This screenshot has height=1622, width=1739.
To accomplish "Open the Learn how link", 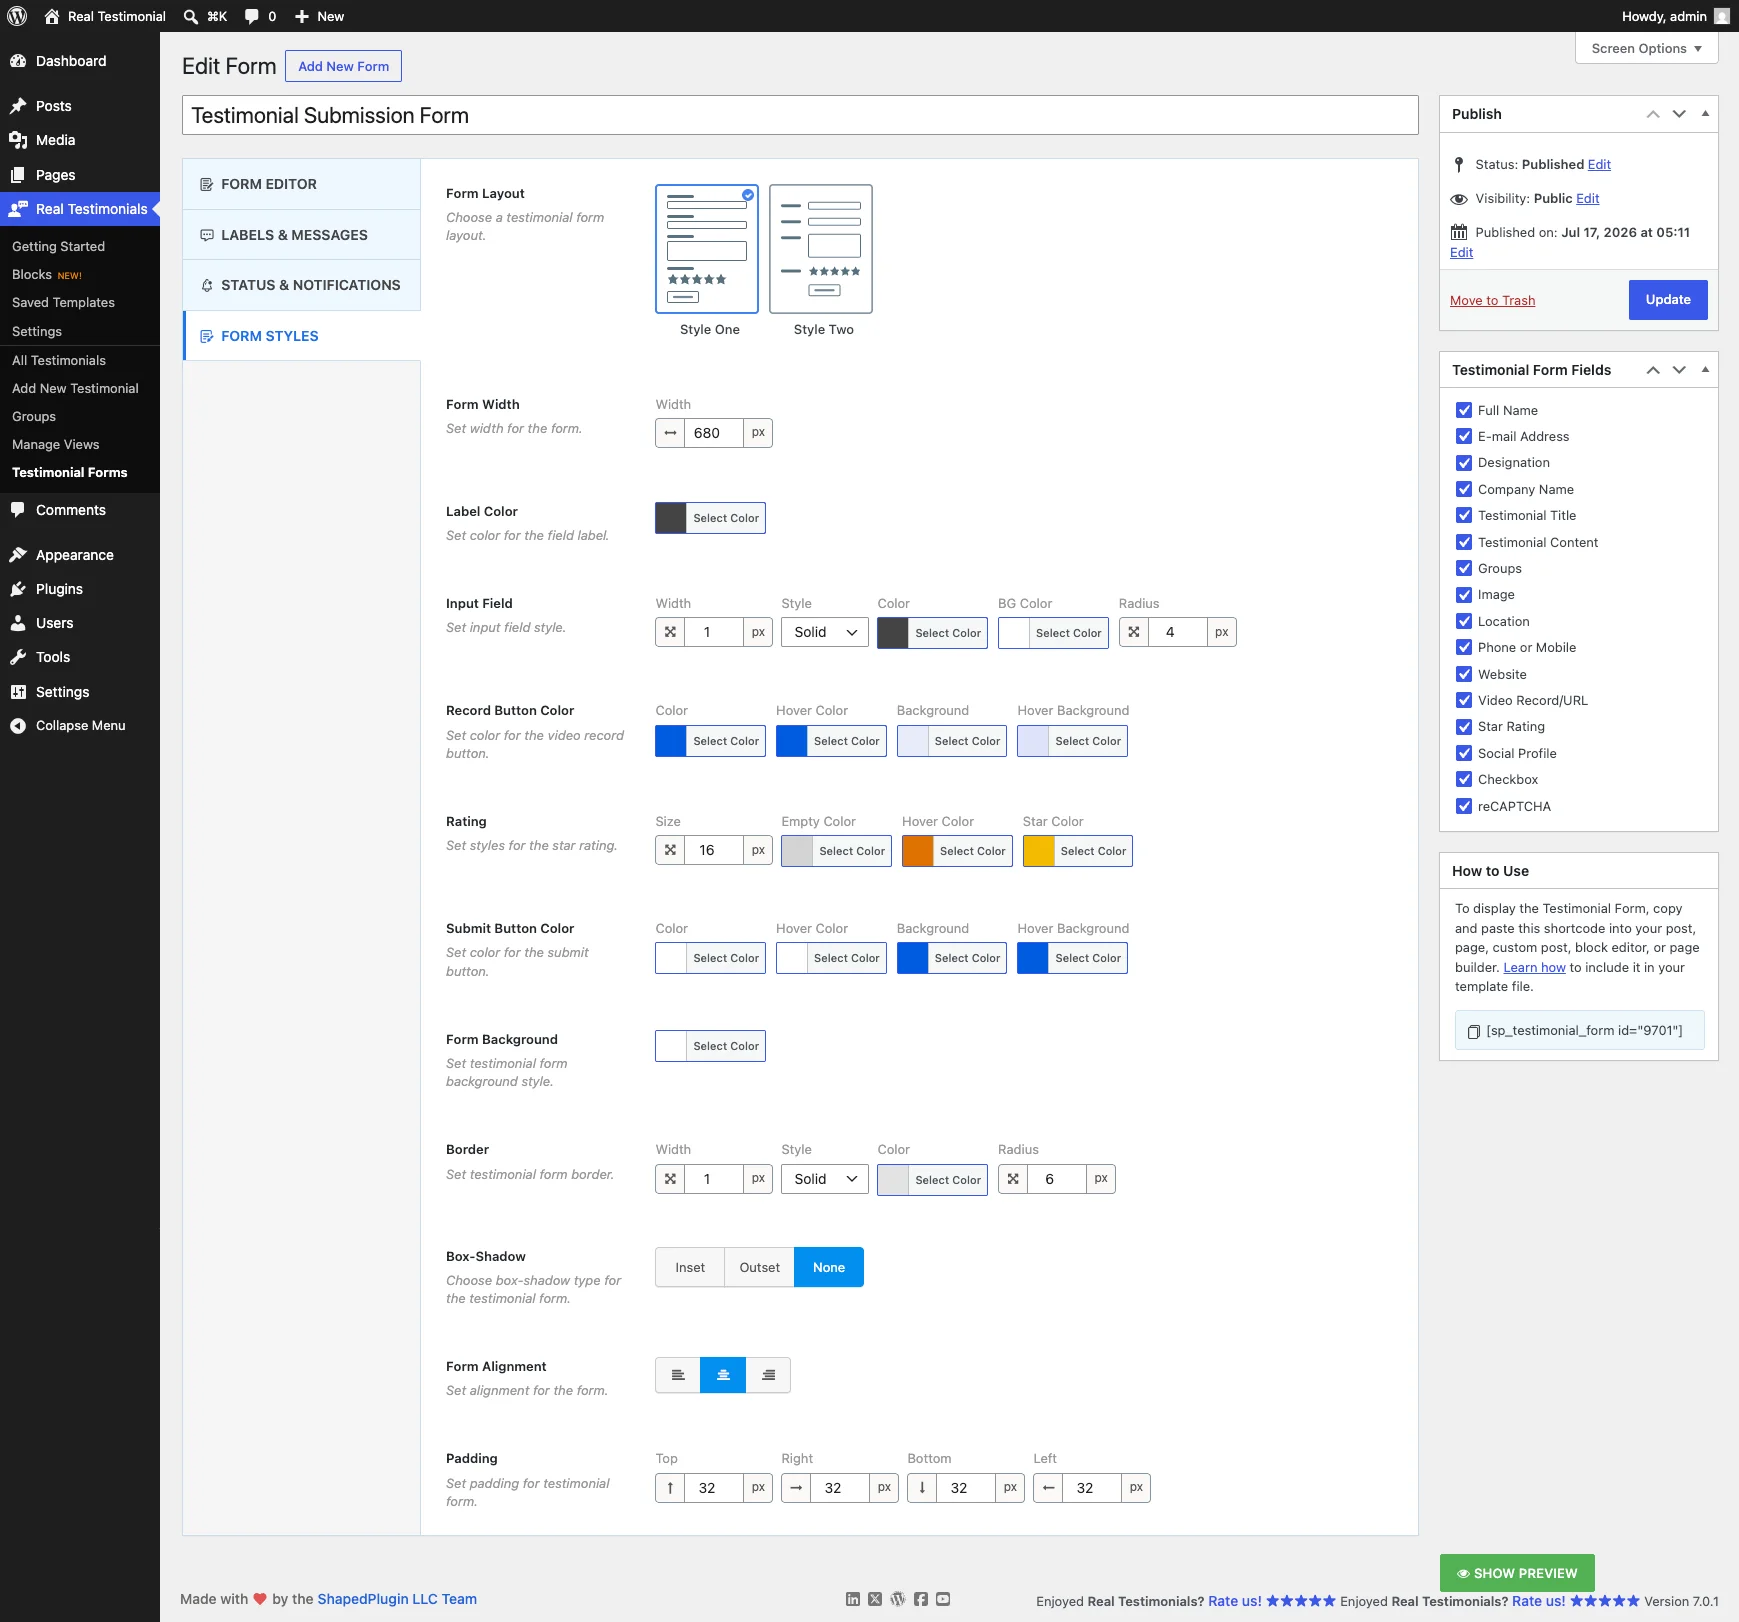I will pos(1534,968).
